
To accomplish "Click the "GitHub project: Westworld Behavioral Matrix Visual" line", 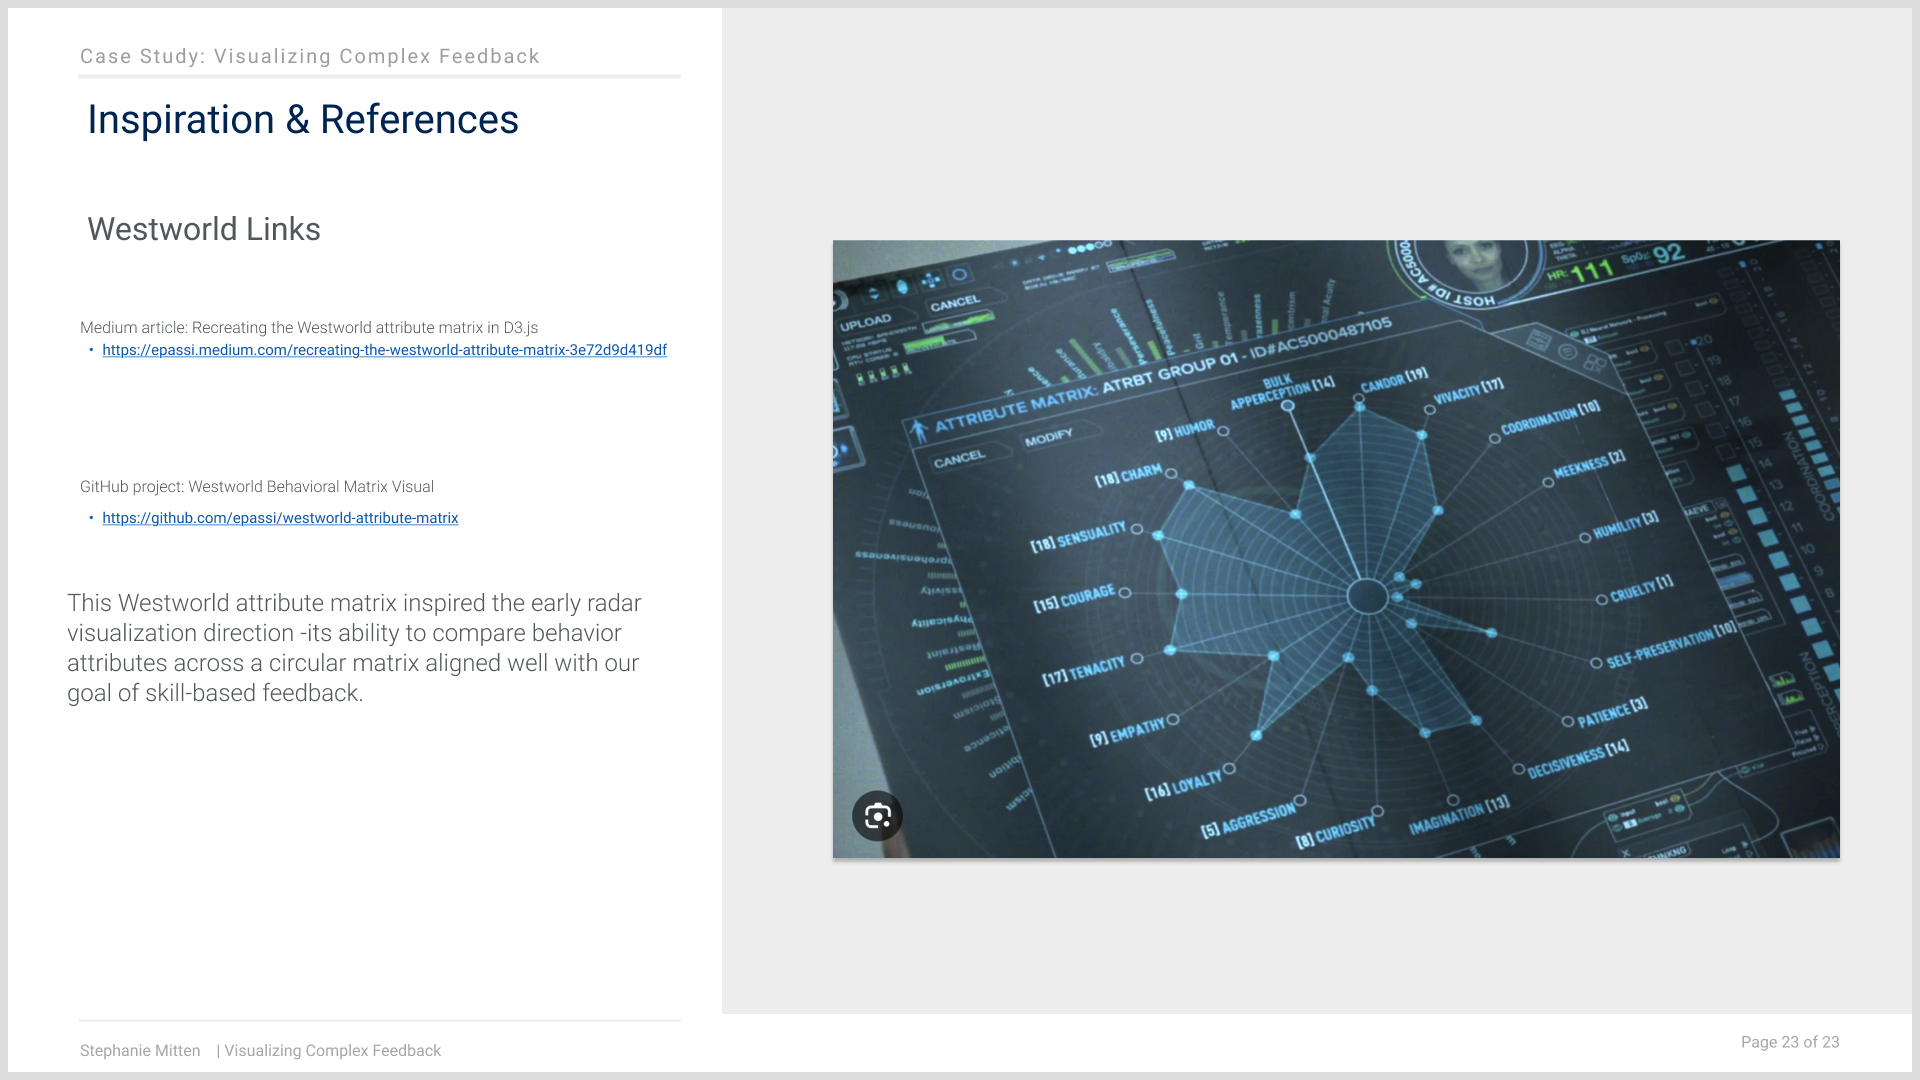I will click(x=257, y=487).
